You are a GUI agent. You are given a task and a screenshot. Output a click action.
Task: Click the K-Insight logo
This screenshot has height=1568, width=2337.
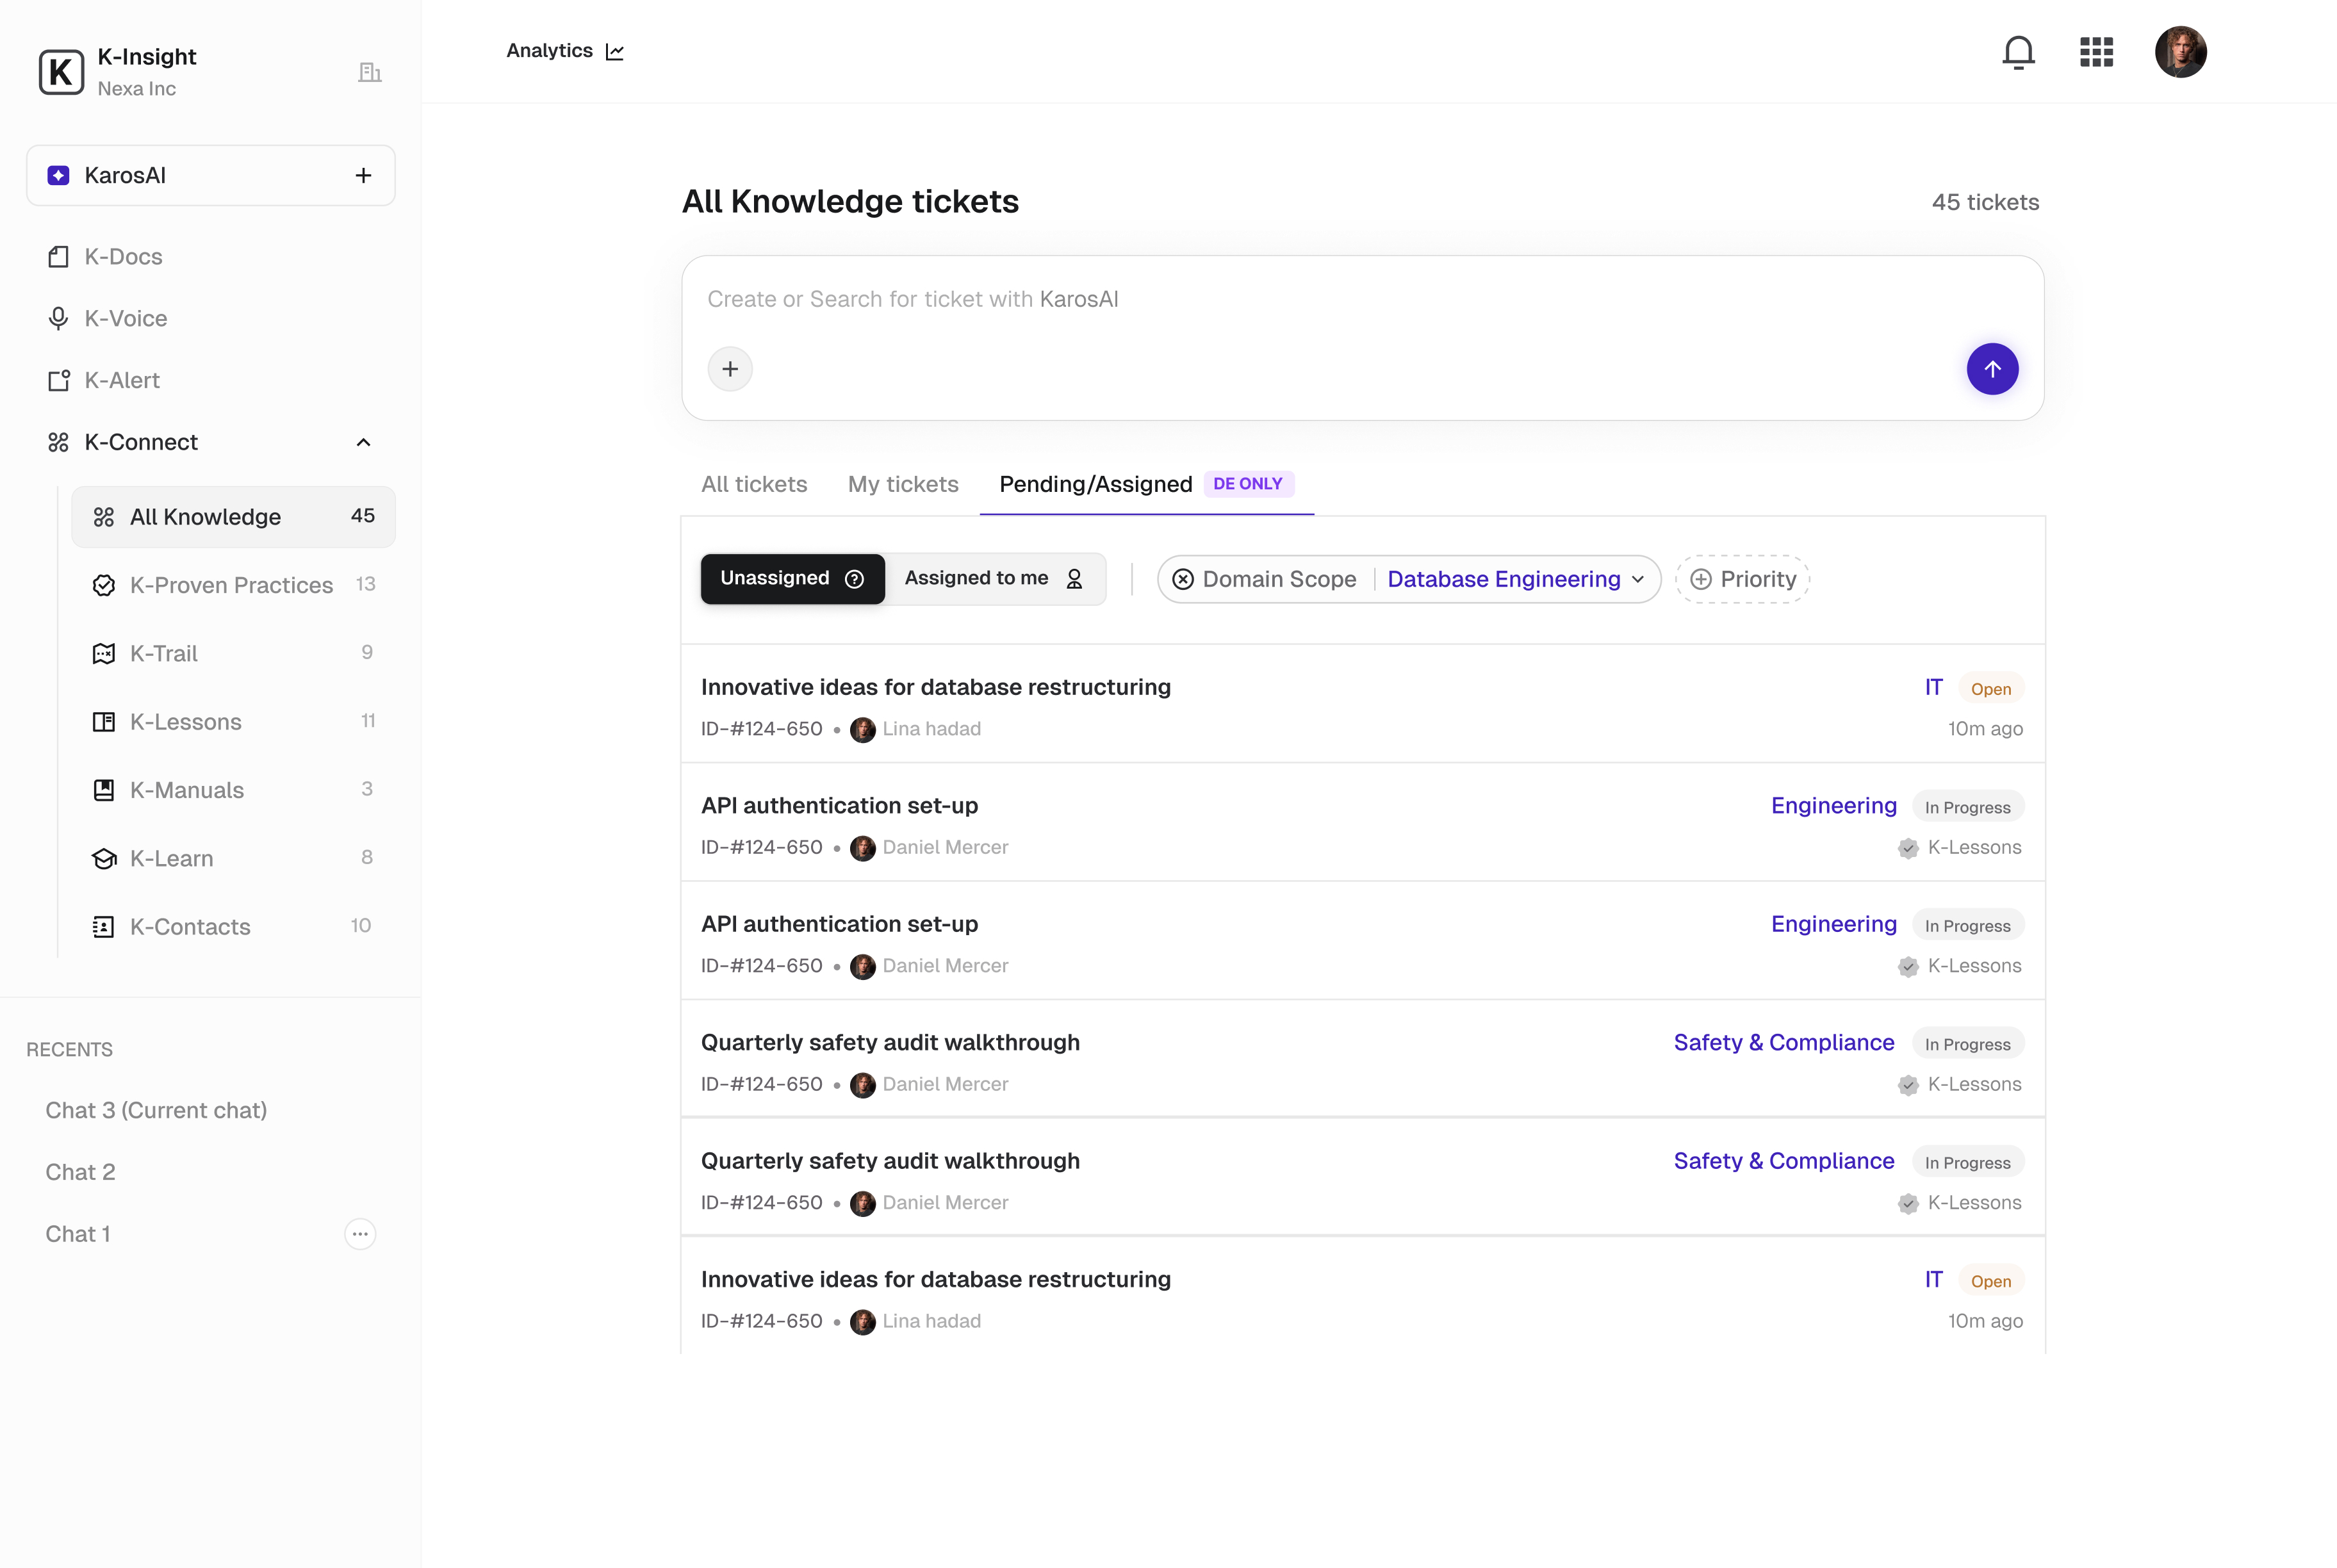(x=61, y=72)
